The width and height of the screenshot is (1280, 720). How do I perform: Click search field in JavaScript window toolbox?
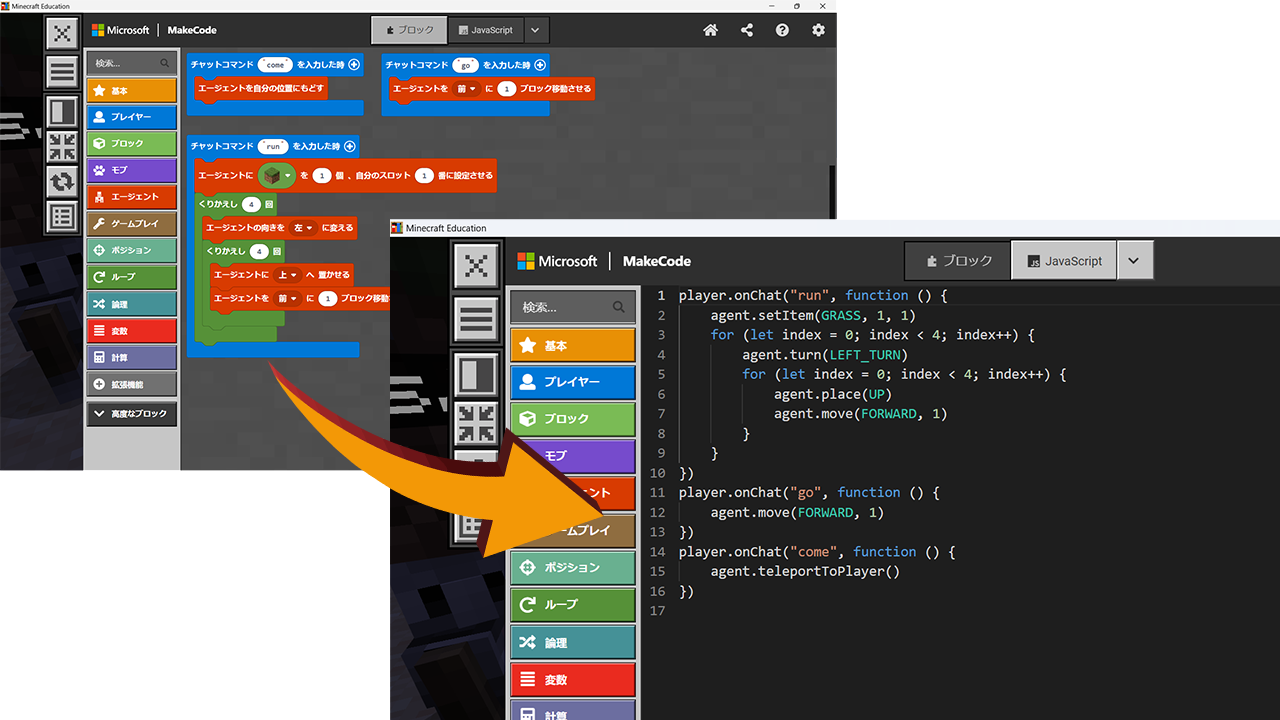(572, 307)
